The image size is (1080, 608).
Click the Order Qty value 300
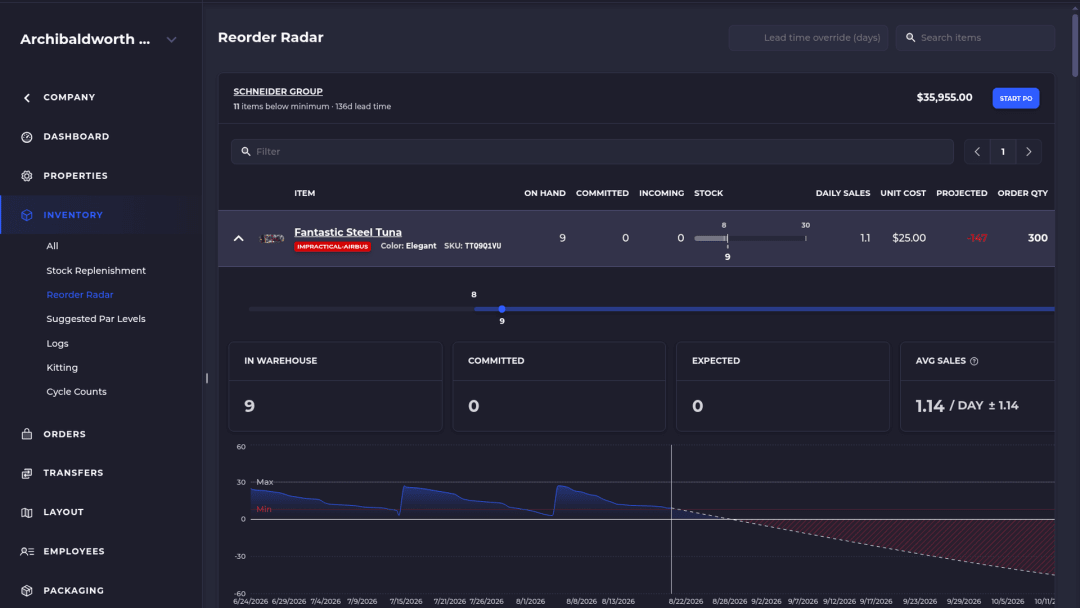coord(1037,238)
